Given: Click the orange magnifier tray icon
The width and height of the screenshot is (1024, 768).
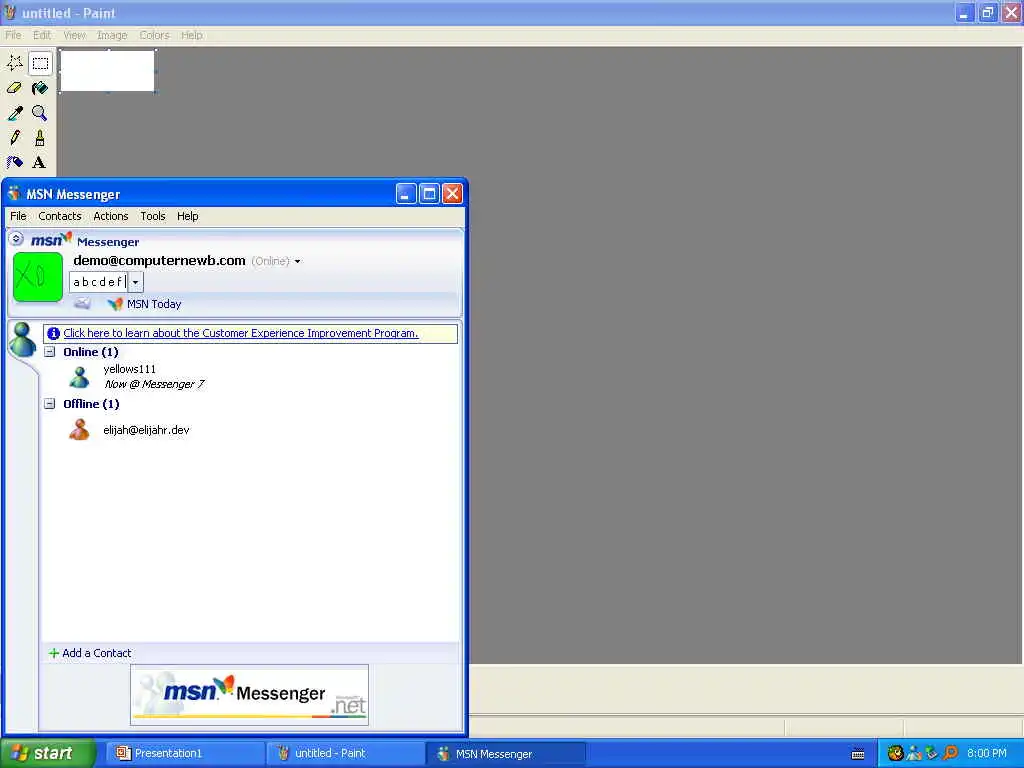Looking at the screenshot, I should click(x=950, y=753).
